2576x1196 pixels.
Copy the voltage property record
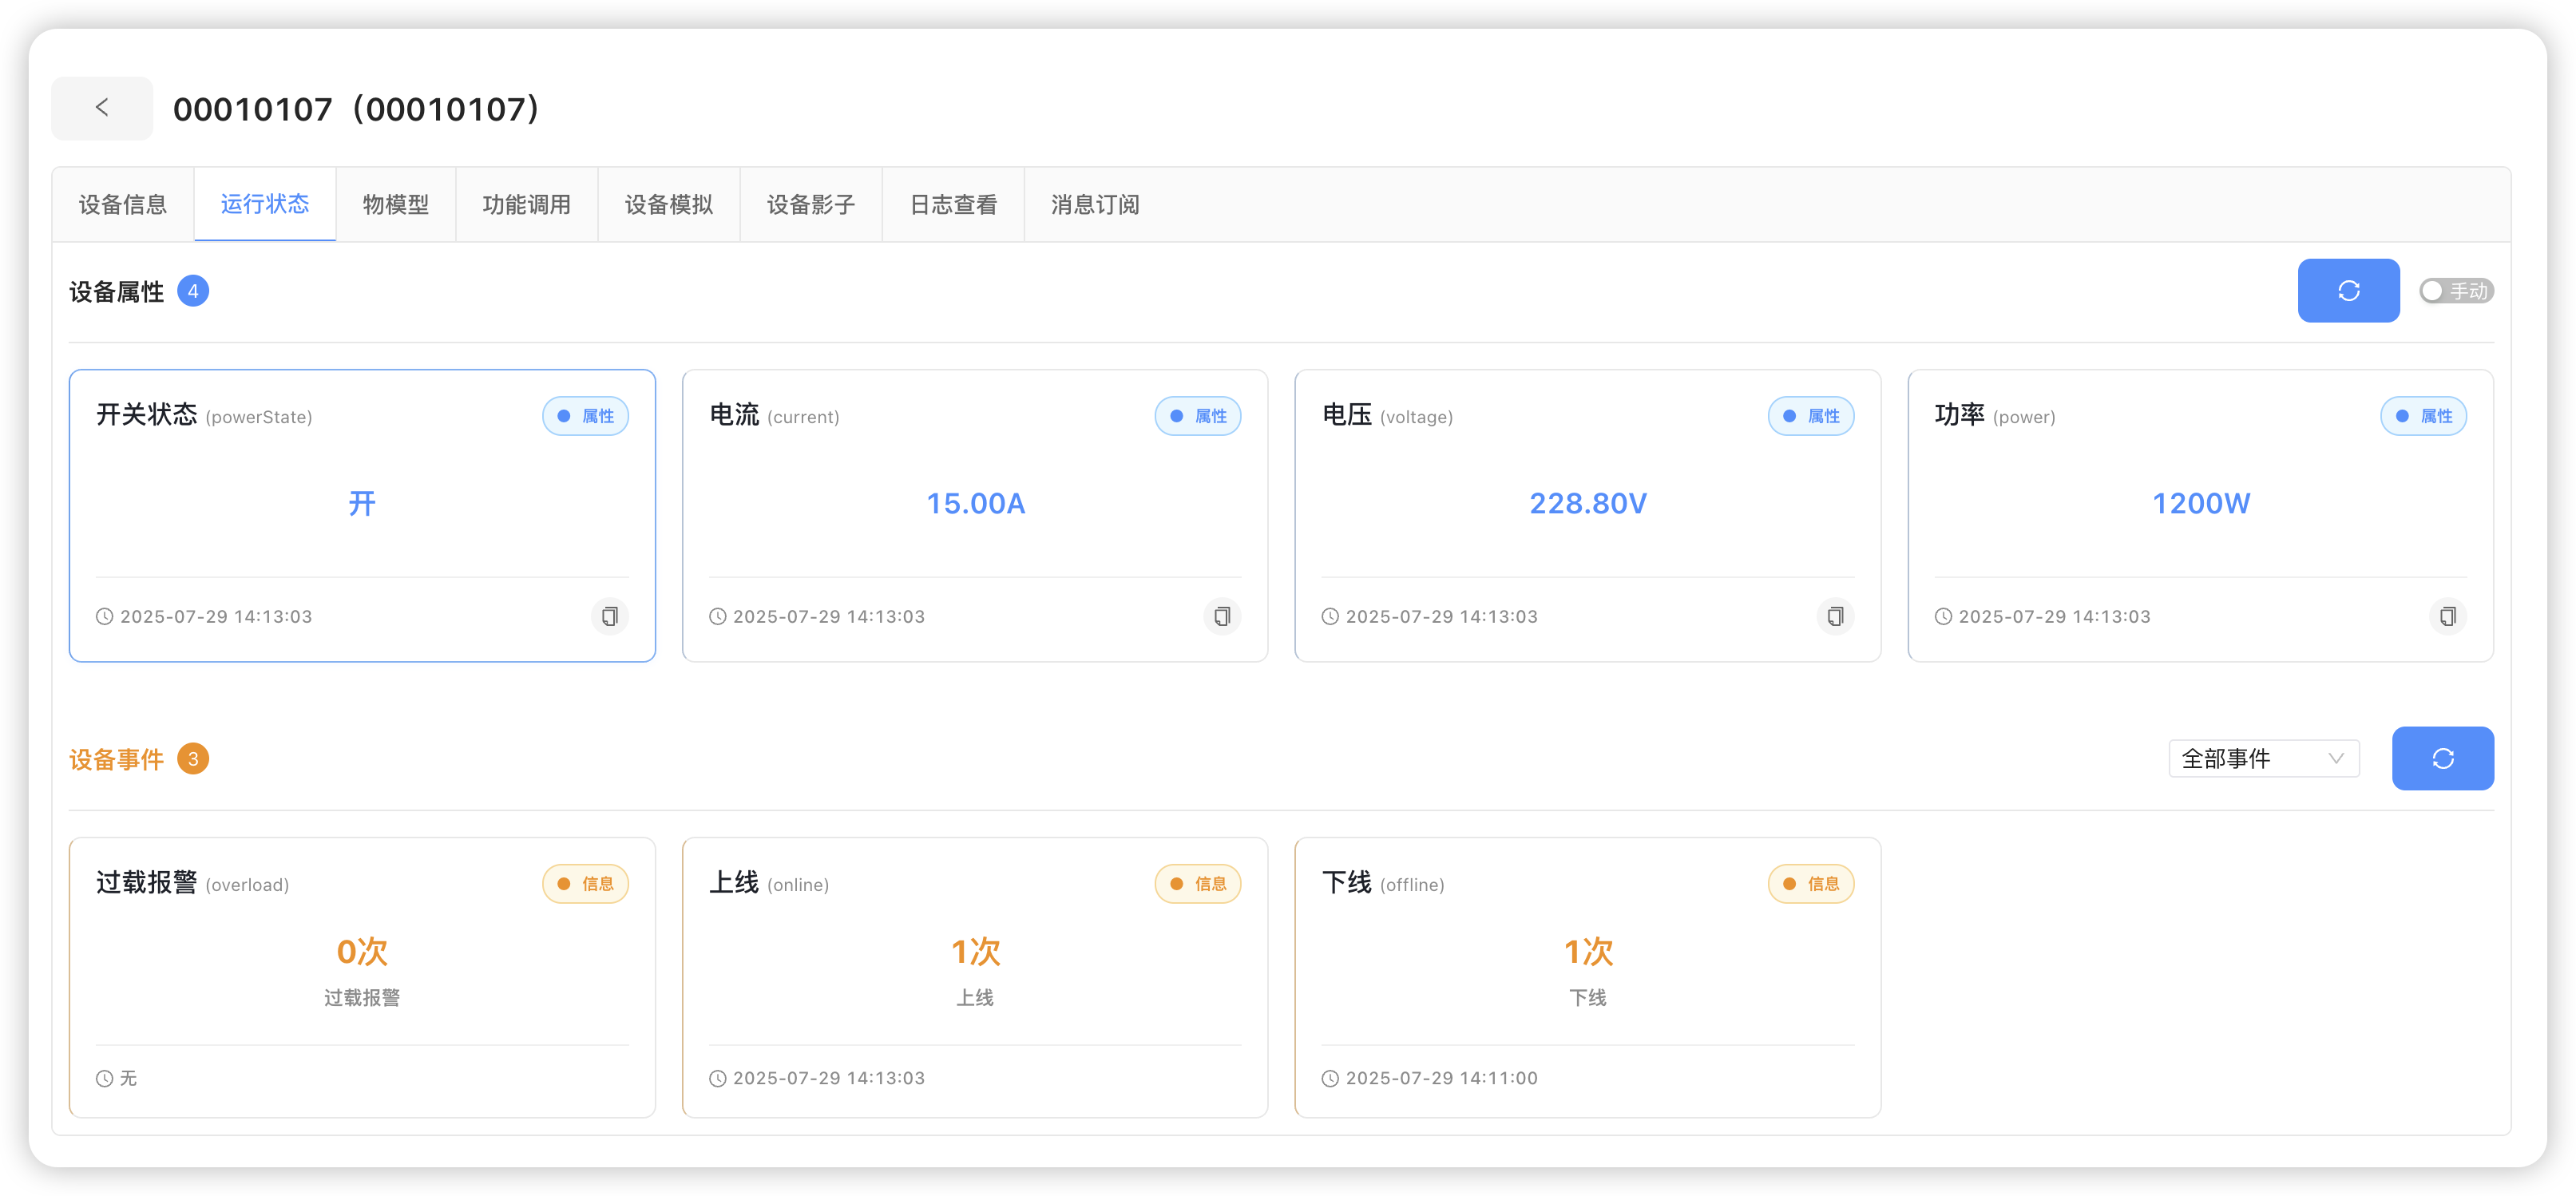tap(1834, 616)
